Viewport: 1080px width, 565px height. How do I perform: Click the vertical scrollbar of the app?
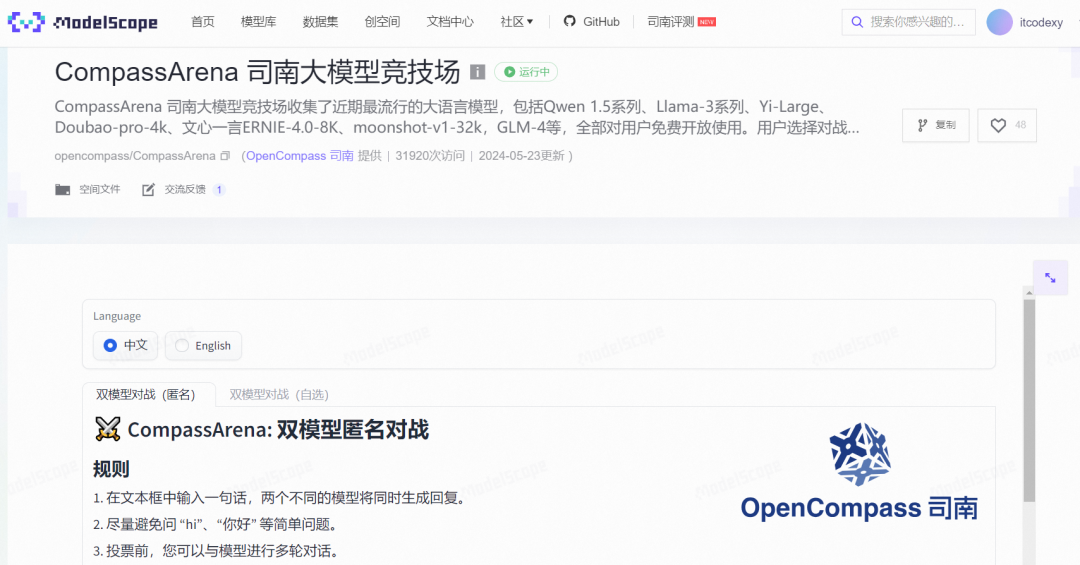click(1029, 401)
